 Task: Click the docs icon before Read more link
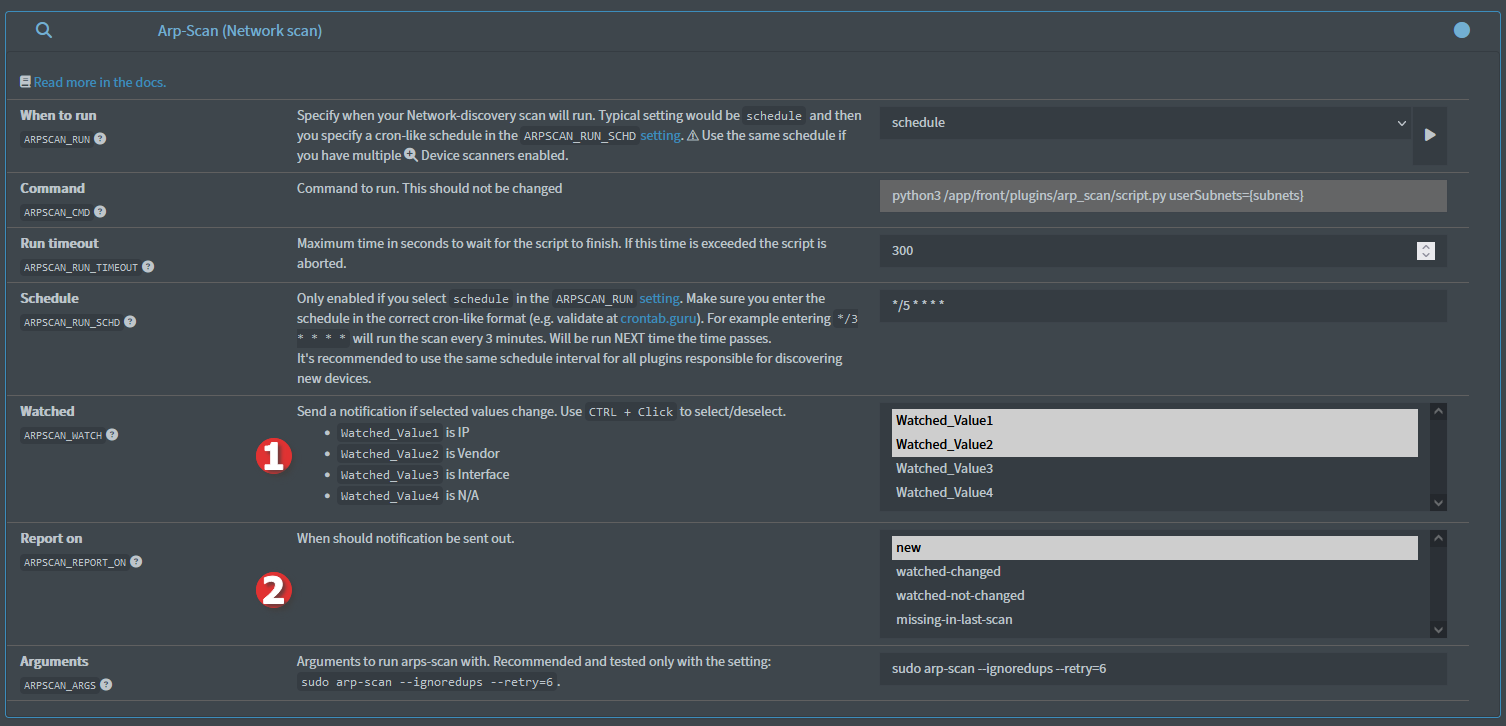25,81
